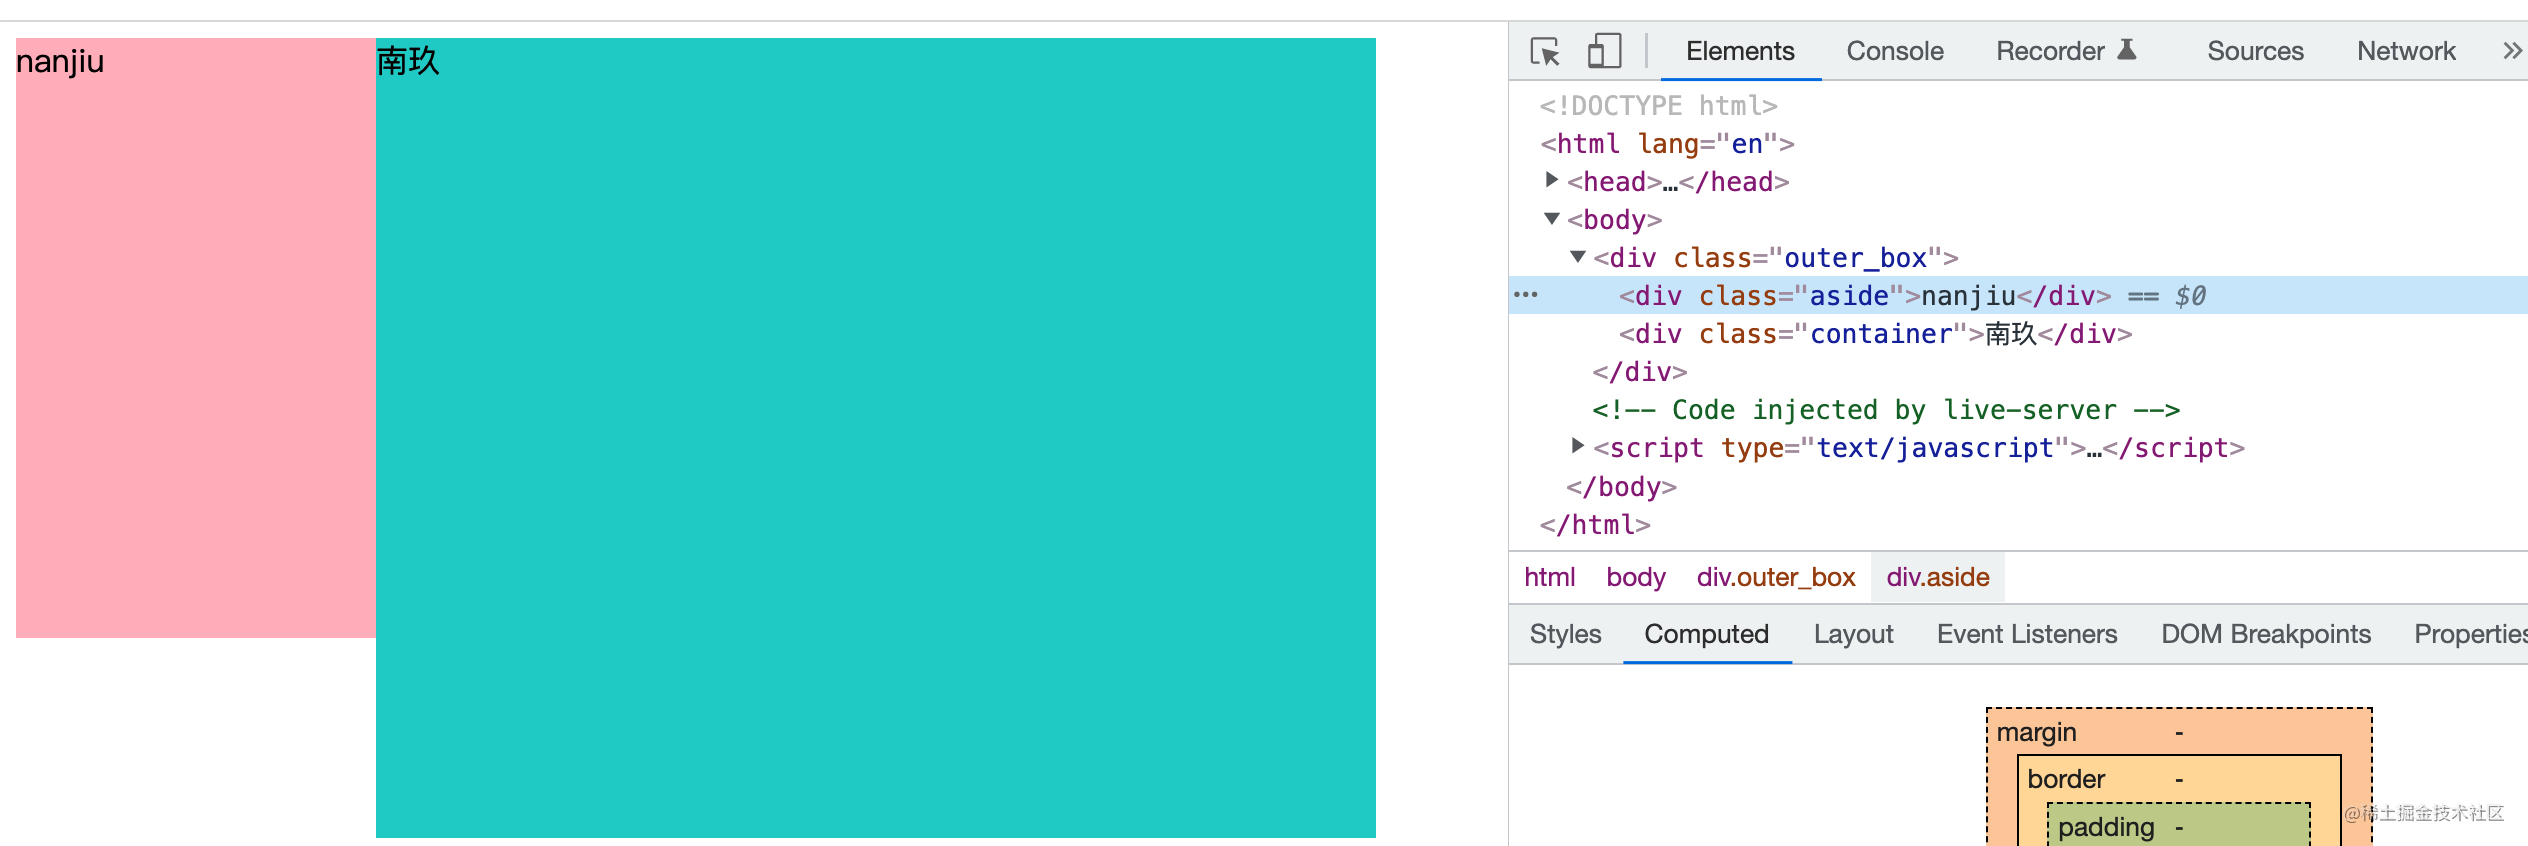Screen dimensions: 2528x846
Task: Select the html lang en DOM row
Action: (2018, 143)
